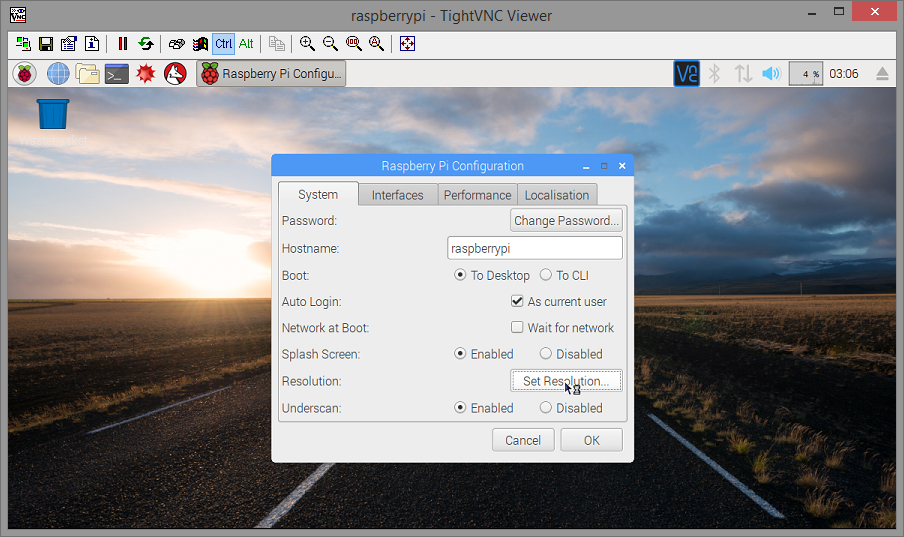The width and height of the screenshot is (904, 537).
Task: Switch to the Performance tab
Action: 477,195
